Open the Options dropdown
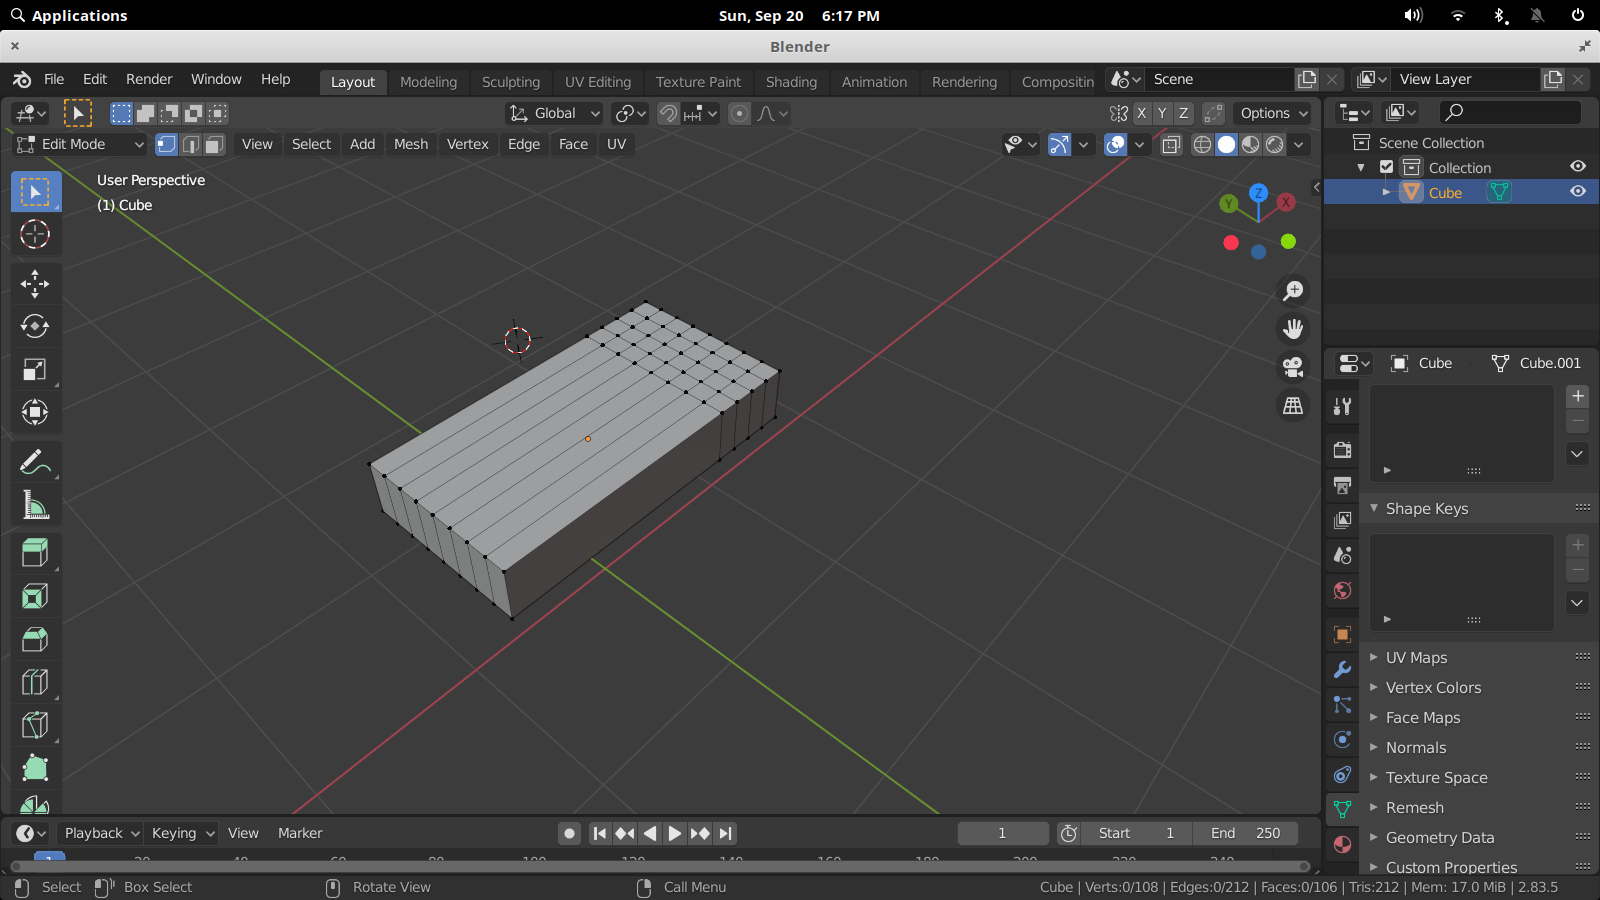1600x900 pixels. (x=1272, y=113)
